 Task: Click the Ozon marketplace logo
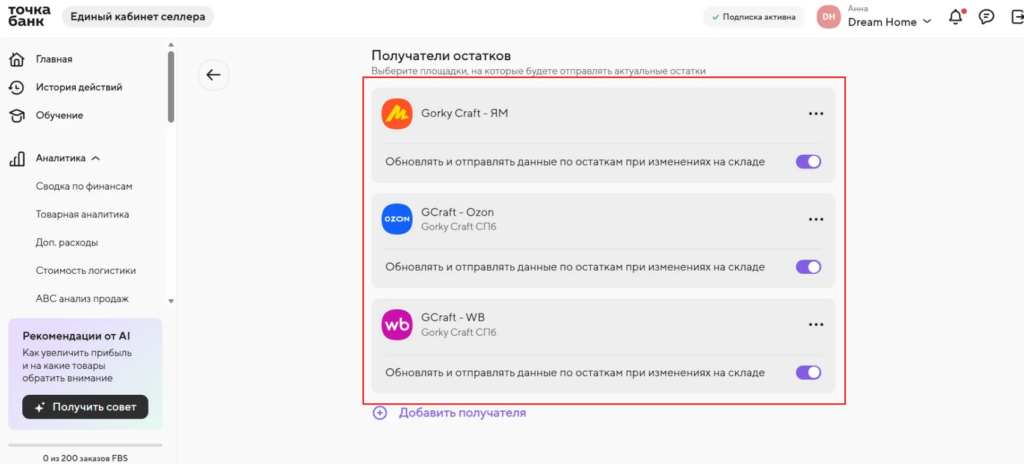tap(397, 219)
